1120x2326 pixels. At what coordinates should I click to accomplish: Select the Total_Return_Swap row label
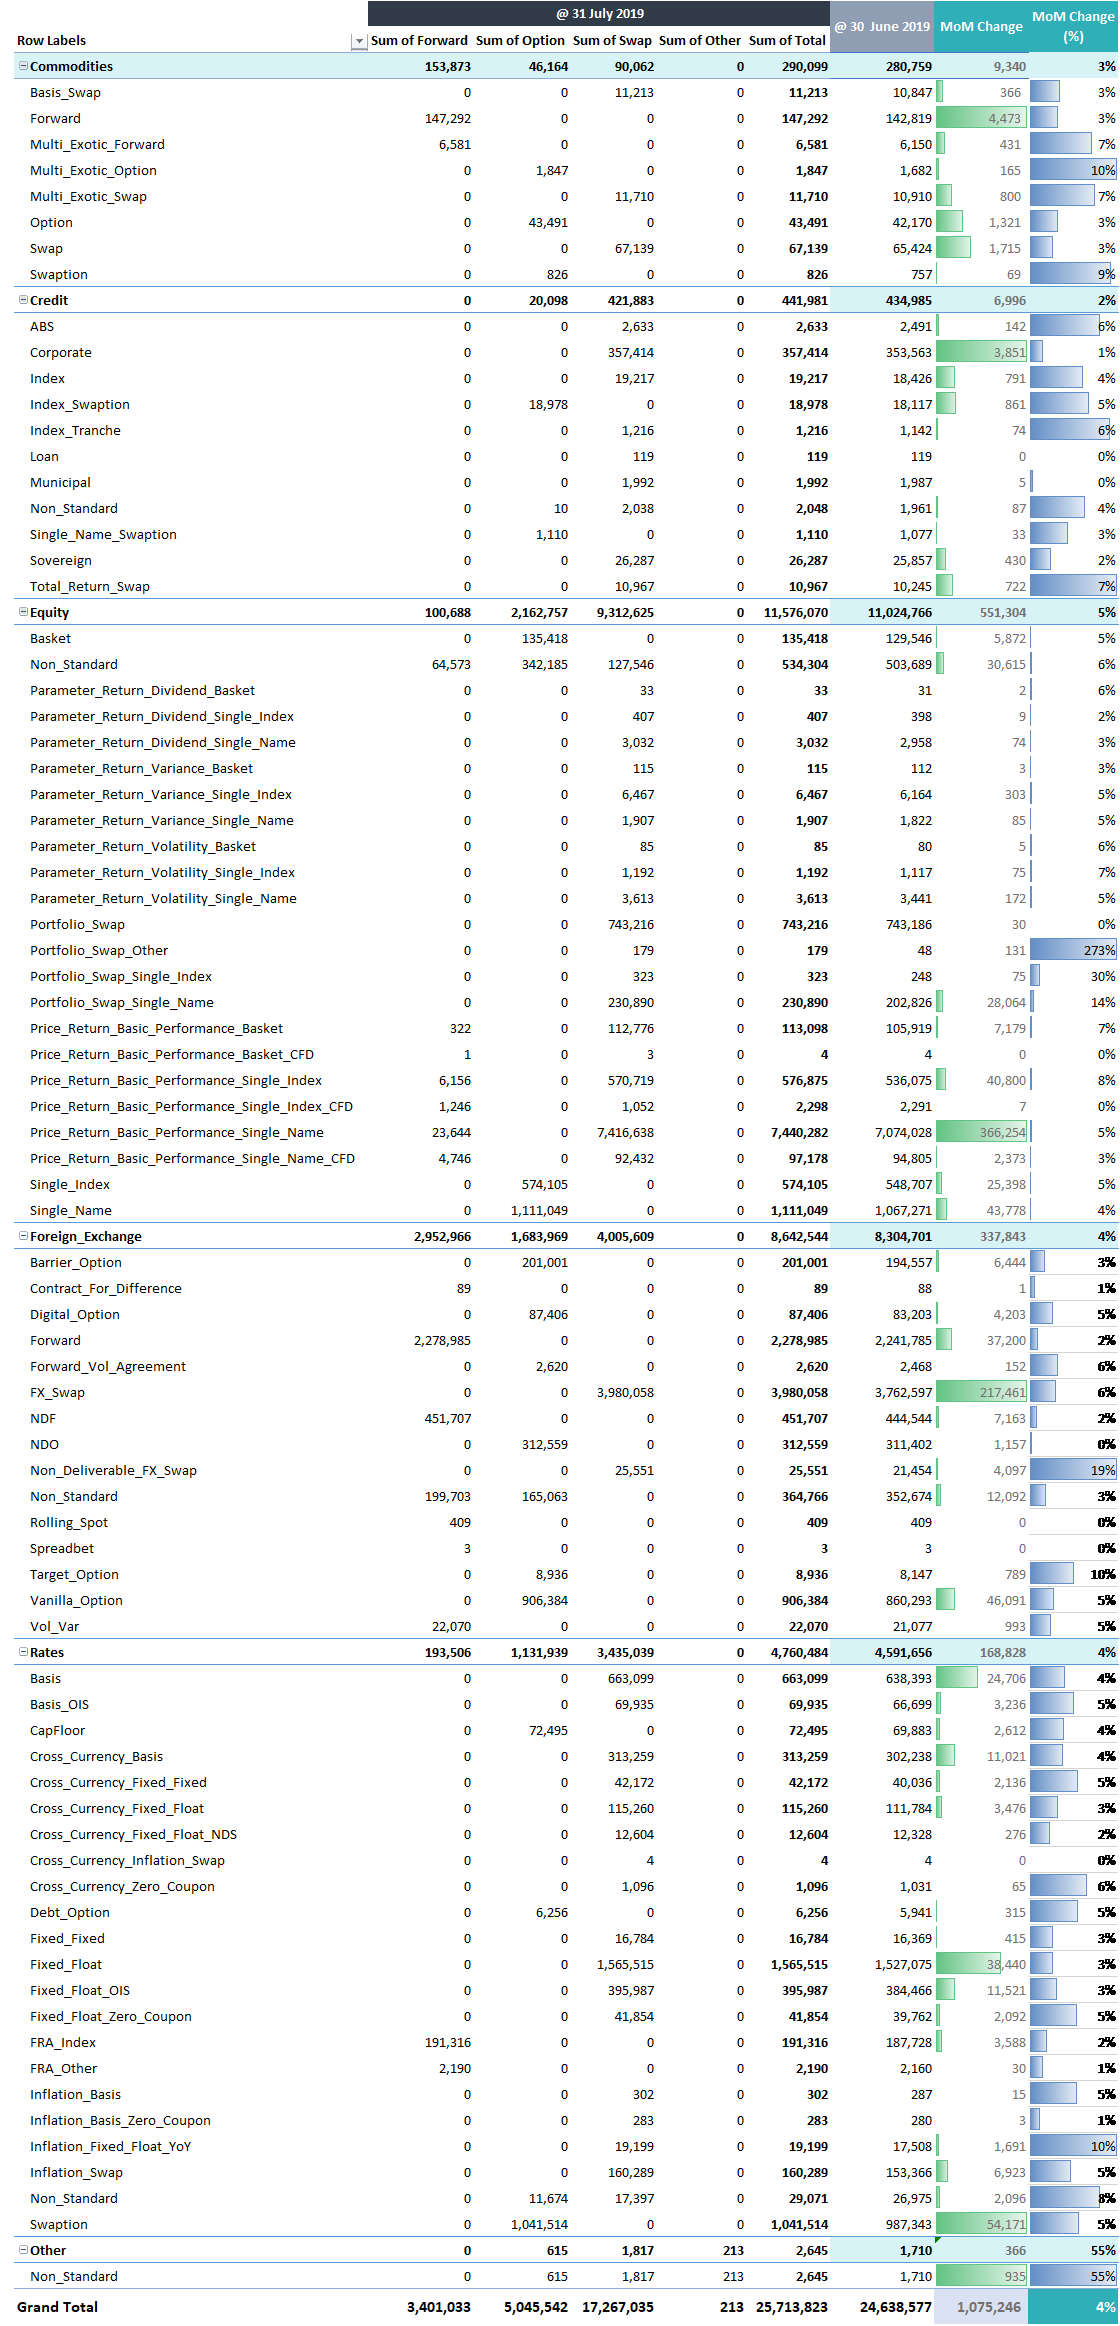89,586
